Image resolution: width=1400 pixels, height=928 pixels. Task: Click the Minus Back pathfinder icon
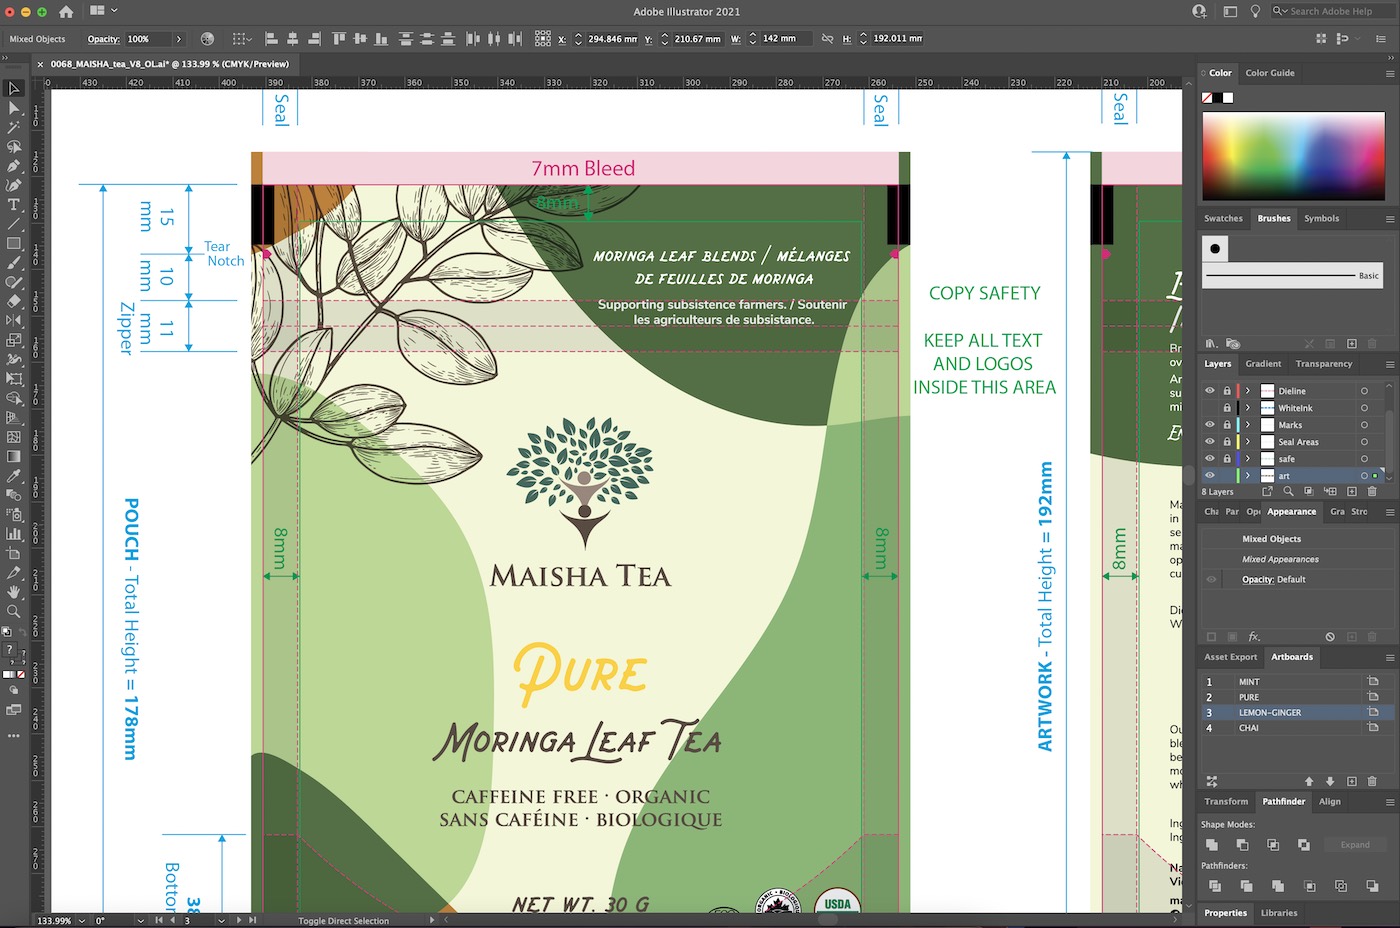[x=1373, y=886]
